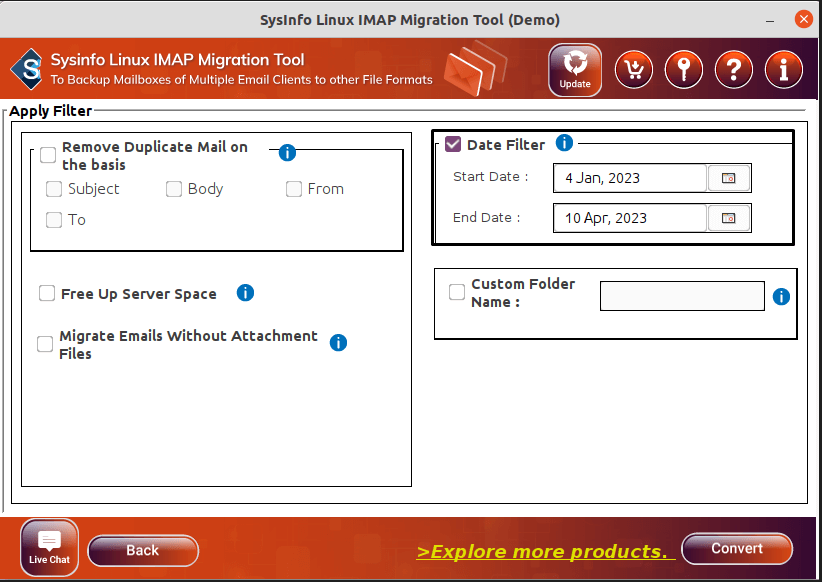Minimize the IMAP Migration Tool window
The height and width of the screenshot is (582, 822).
770,20
